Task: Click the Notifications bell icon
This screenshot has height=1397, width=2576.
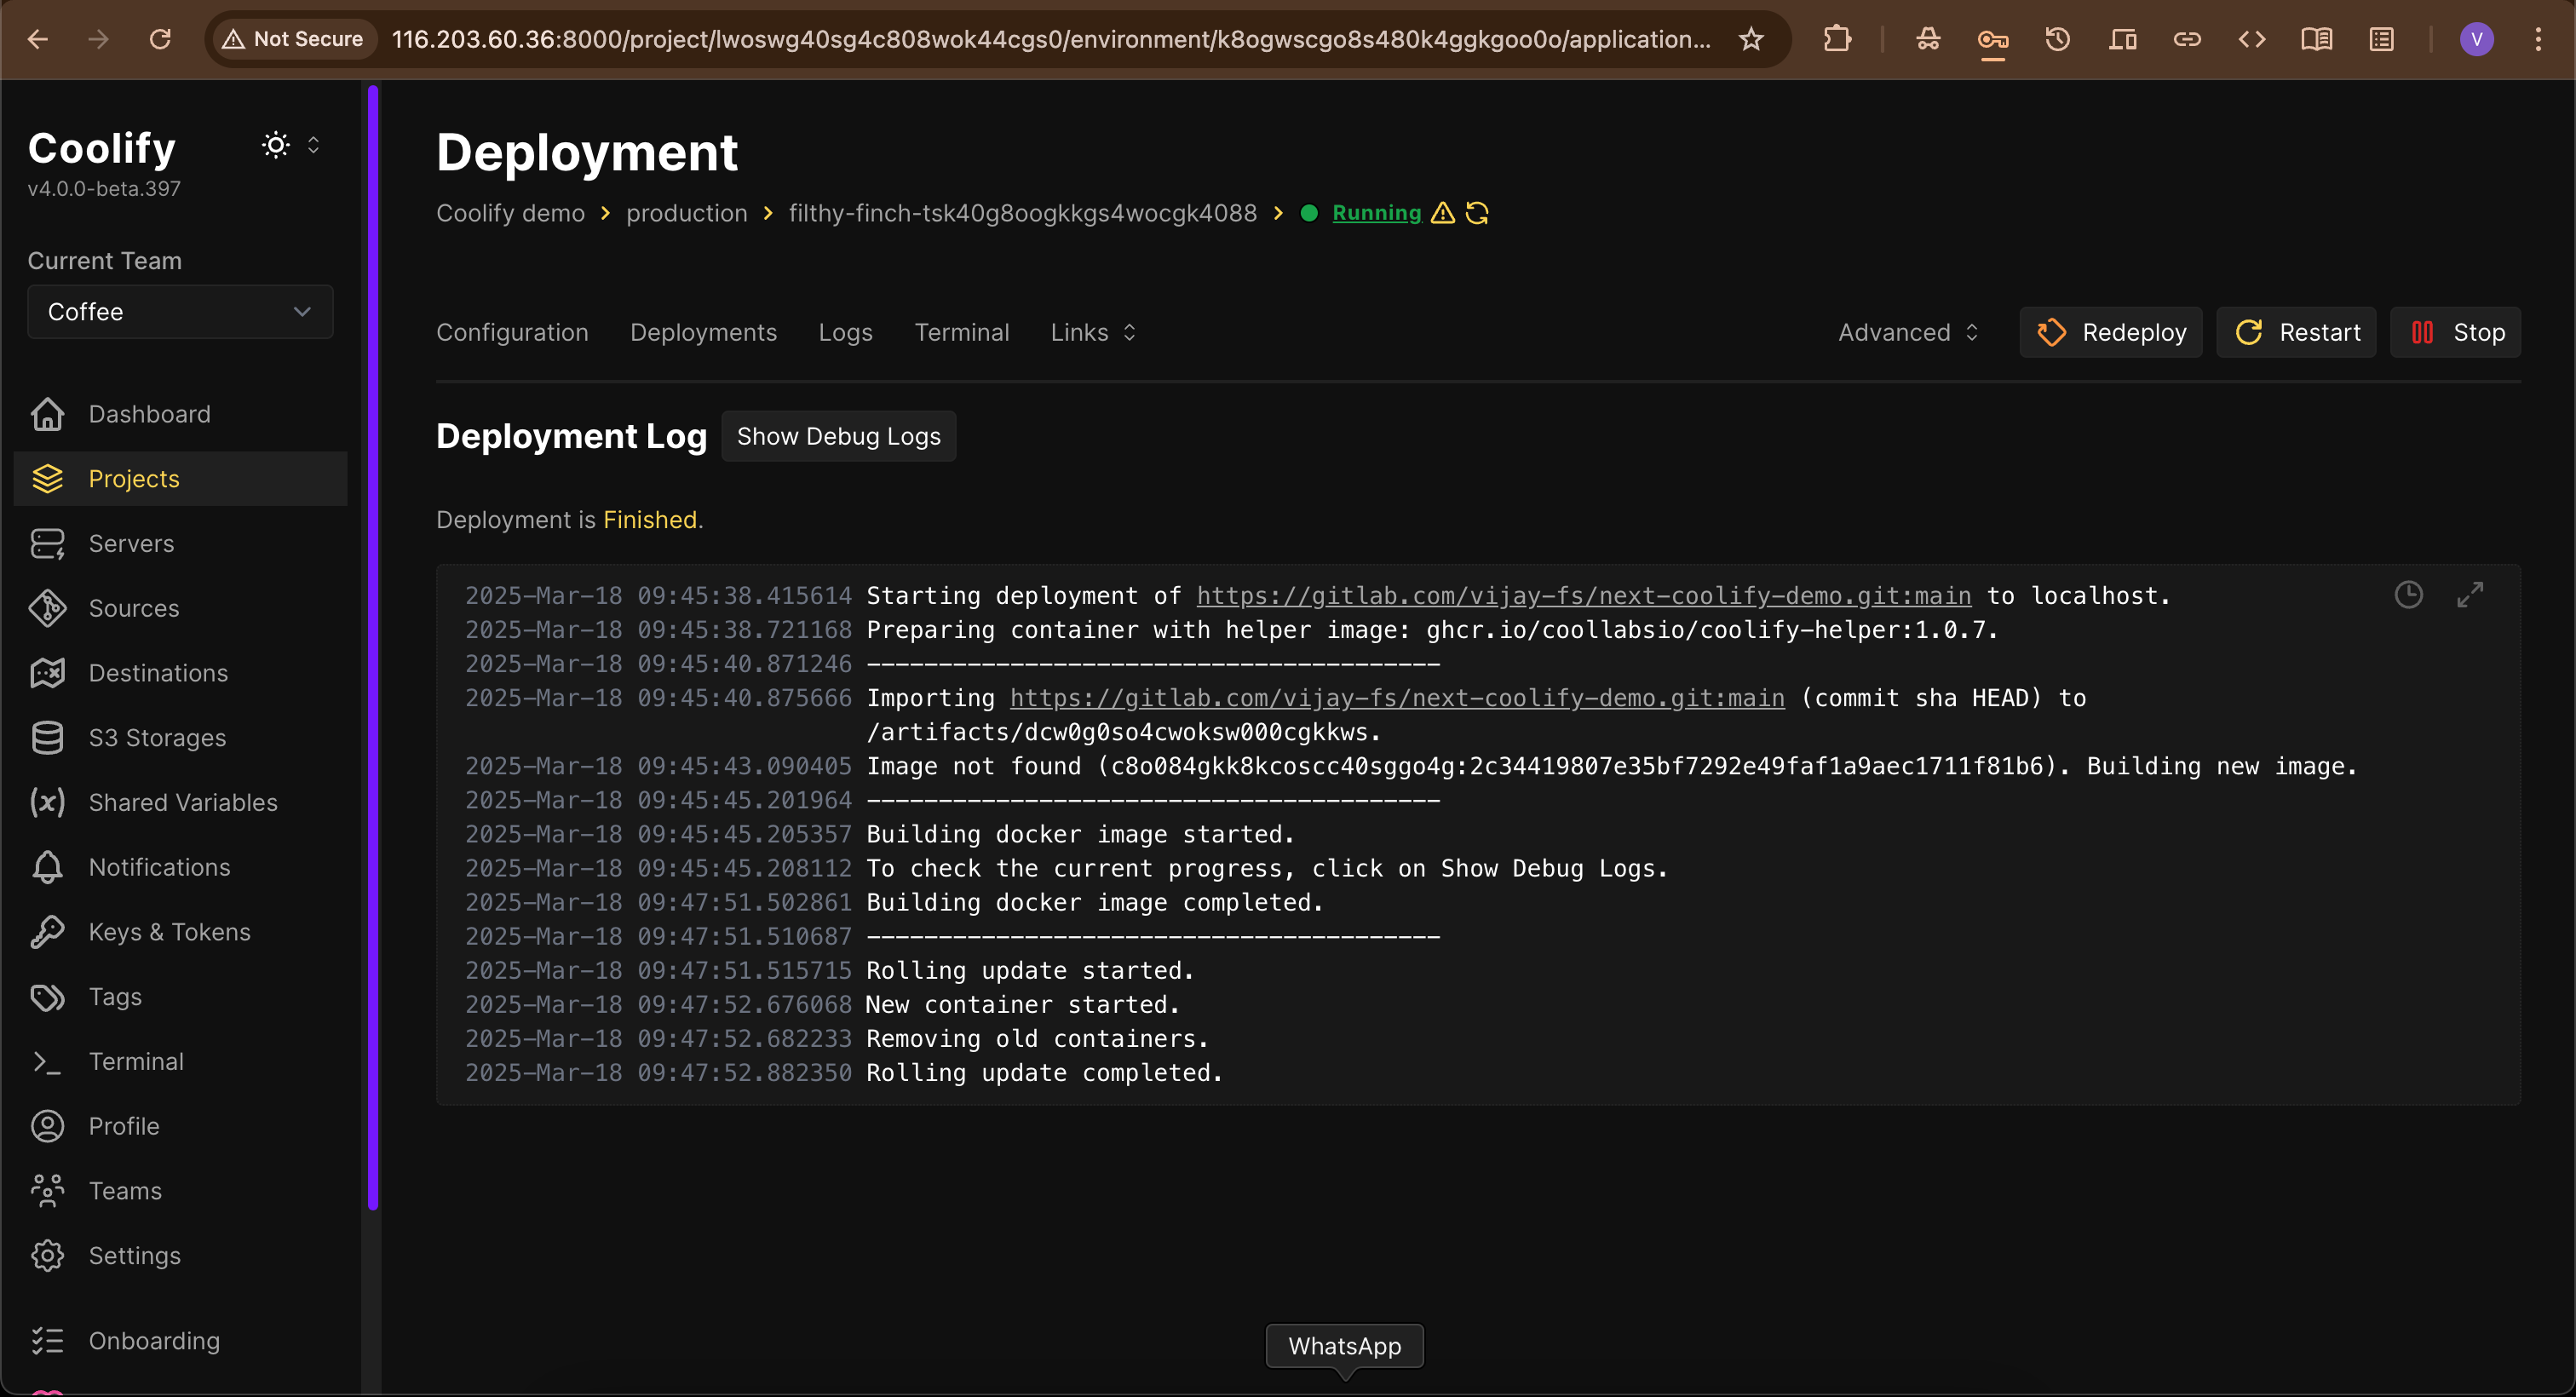Action: (47, 867)
